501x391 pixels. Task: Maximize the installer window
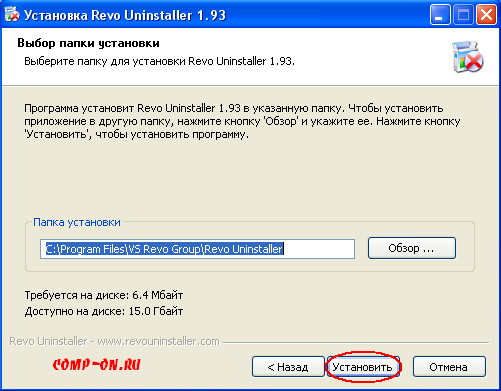(x=463, y=15)
